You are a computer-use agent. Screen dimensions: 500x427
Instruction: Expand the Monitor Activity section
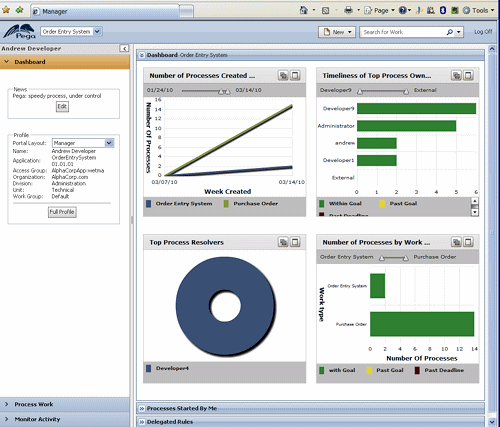[x=65, y=419]
